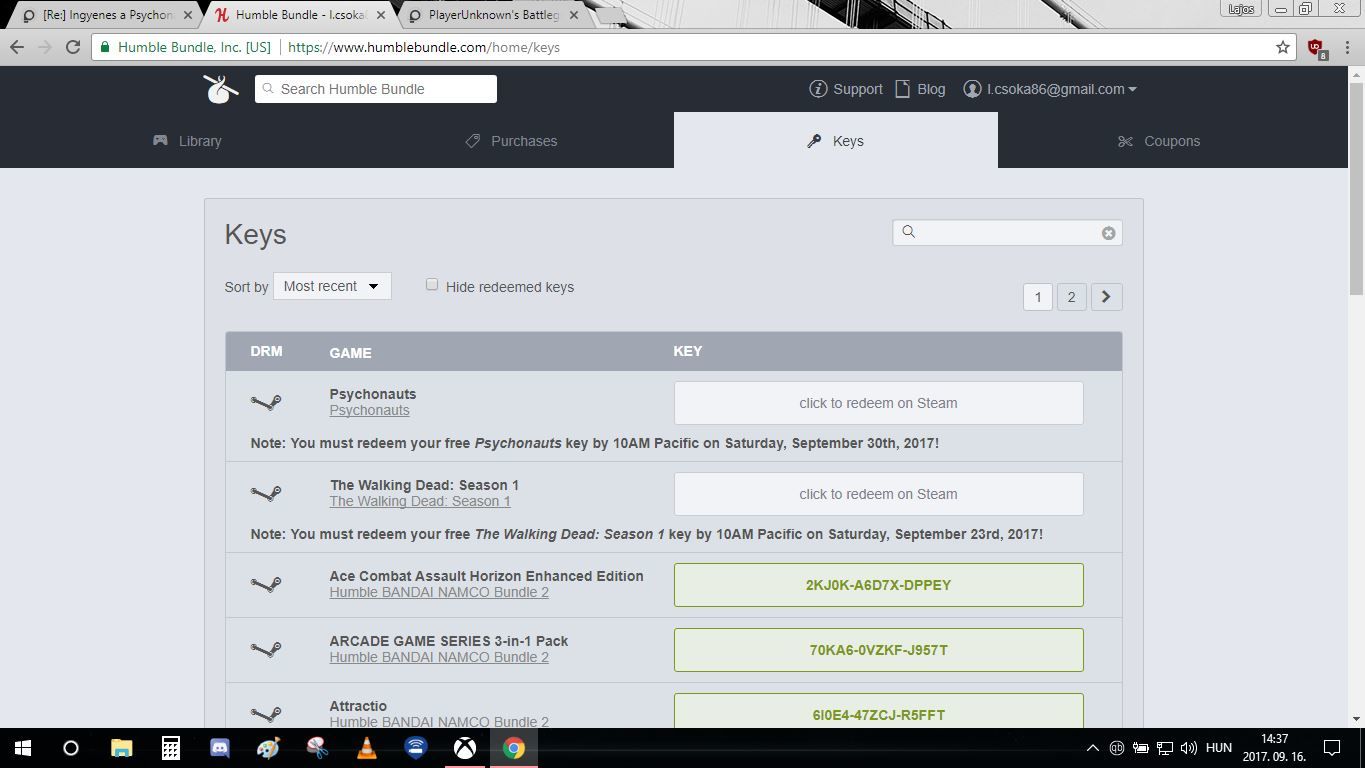The width and height of the screenshot is (1365, 768).
Task: Click the Search Humble Bundle field
Action: click(x=376, y=89)
